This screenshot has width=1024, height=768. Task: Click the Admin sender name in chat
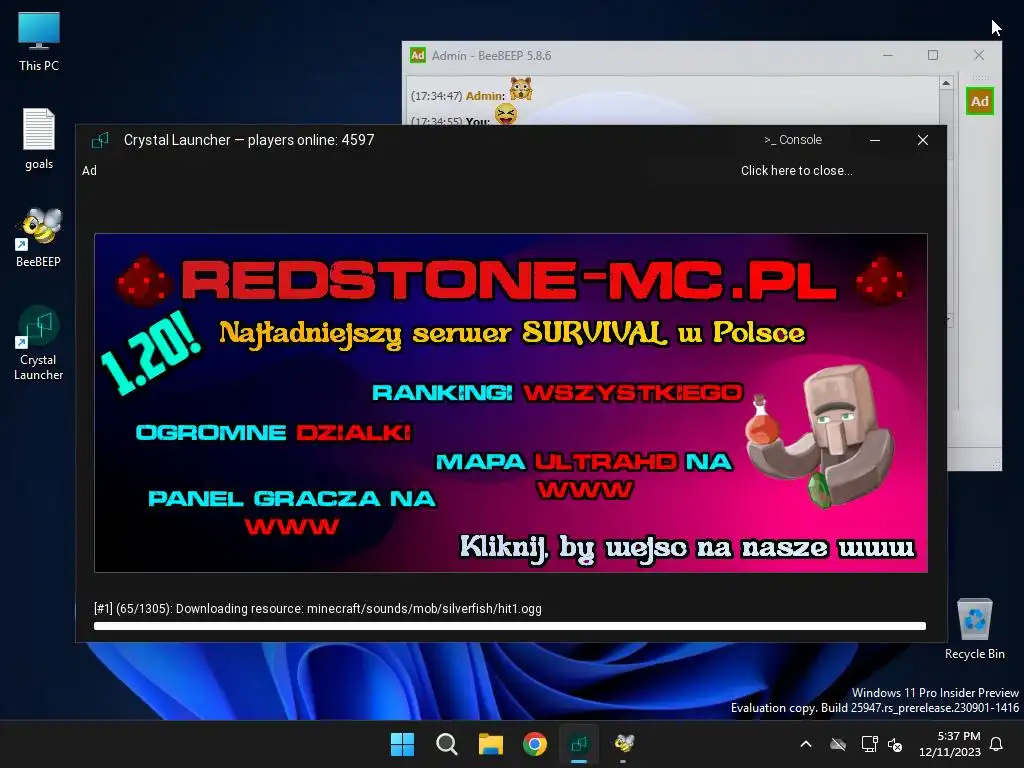[485, 96]
